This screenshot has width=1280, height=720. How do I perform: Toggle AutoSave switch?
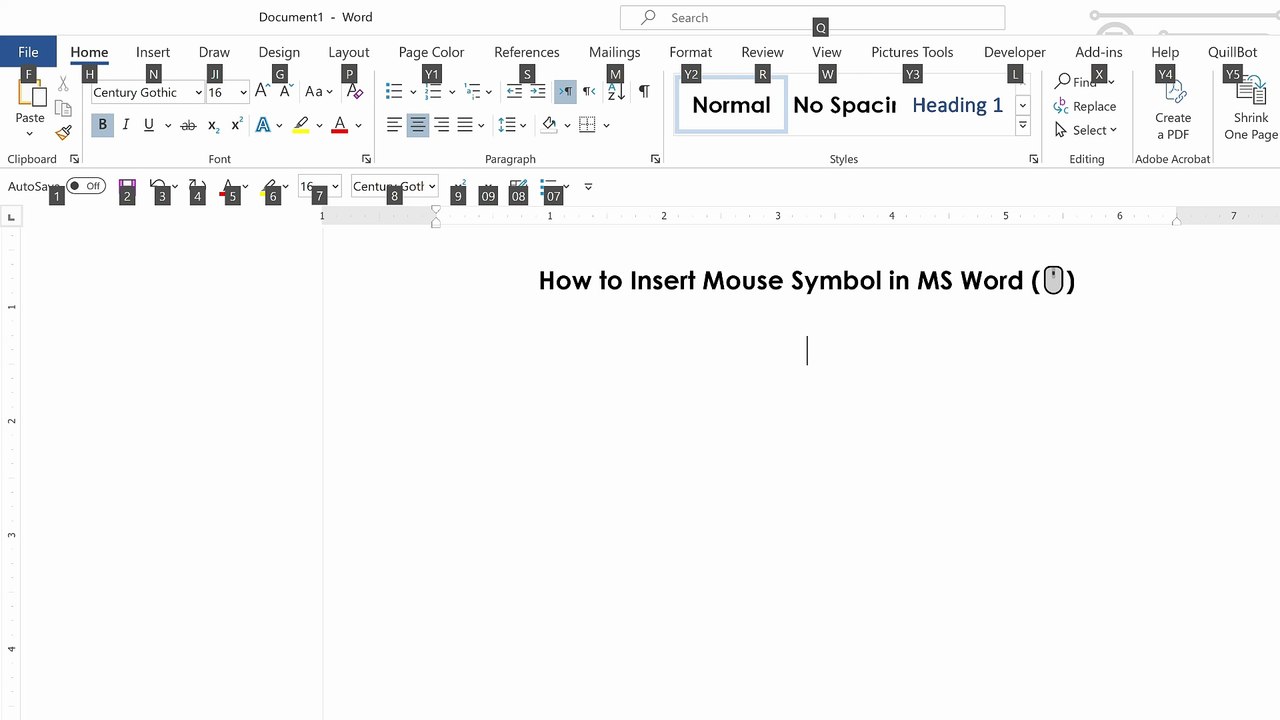[86, 186]
